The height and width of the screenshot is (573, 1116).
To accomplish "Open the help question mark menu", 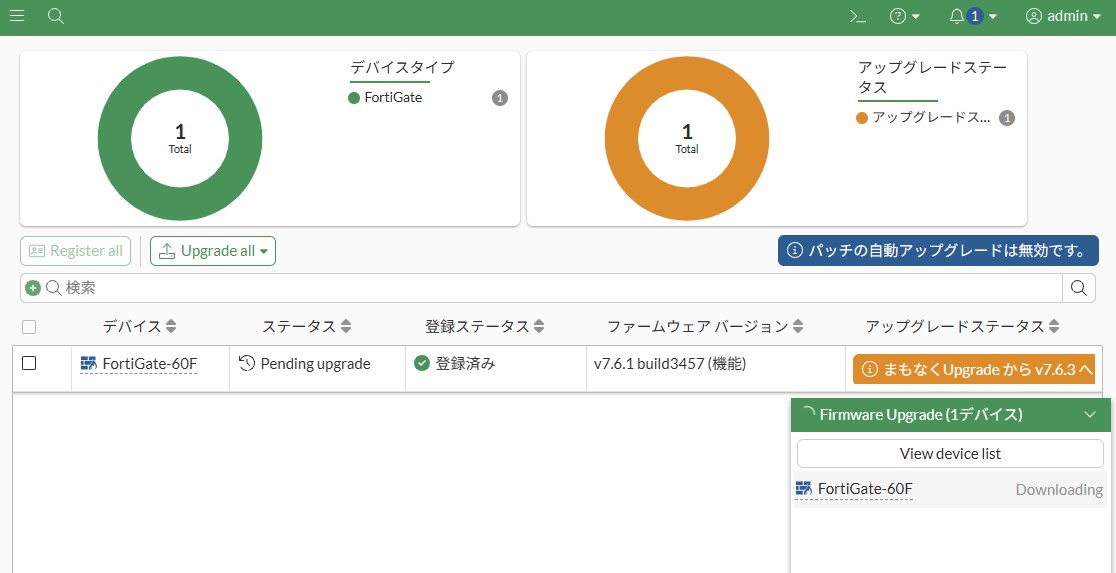I will [x=904, y=16].
